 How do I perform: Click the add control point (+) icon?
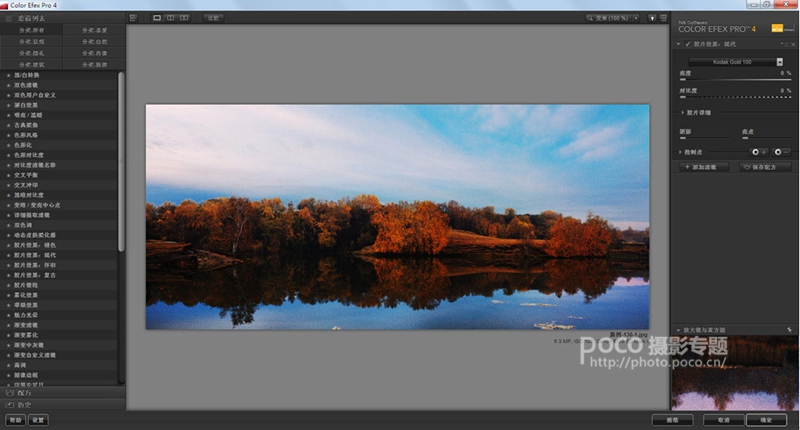pyautogui.click(x=759, y=152)
